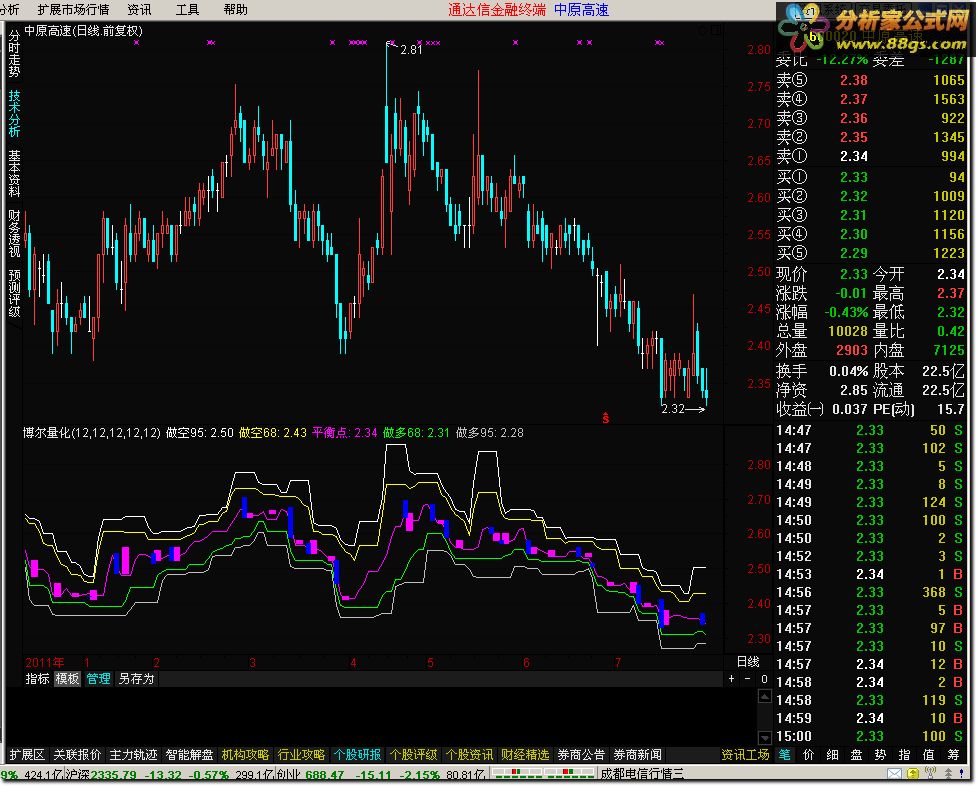Image resolution: width=978 pixels, height=786 pixels.
Task: Click the scroll-up arrow below the zoom controls
Action: pos(765,696)
